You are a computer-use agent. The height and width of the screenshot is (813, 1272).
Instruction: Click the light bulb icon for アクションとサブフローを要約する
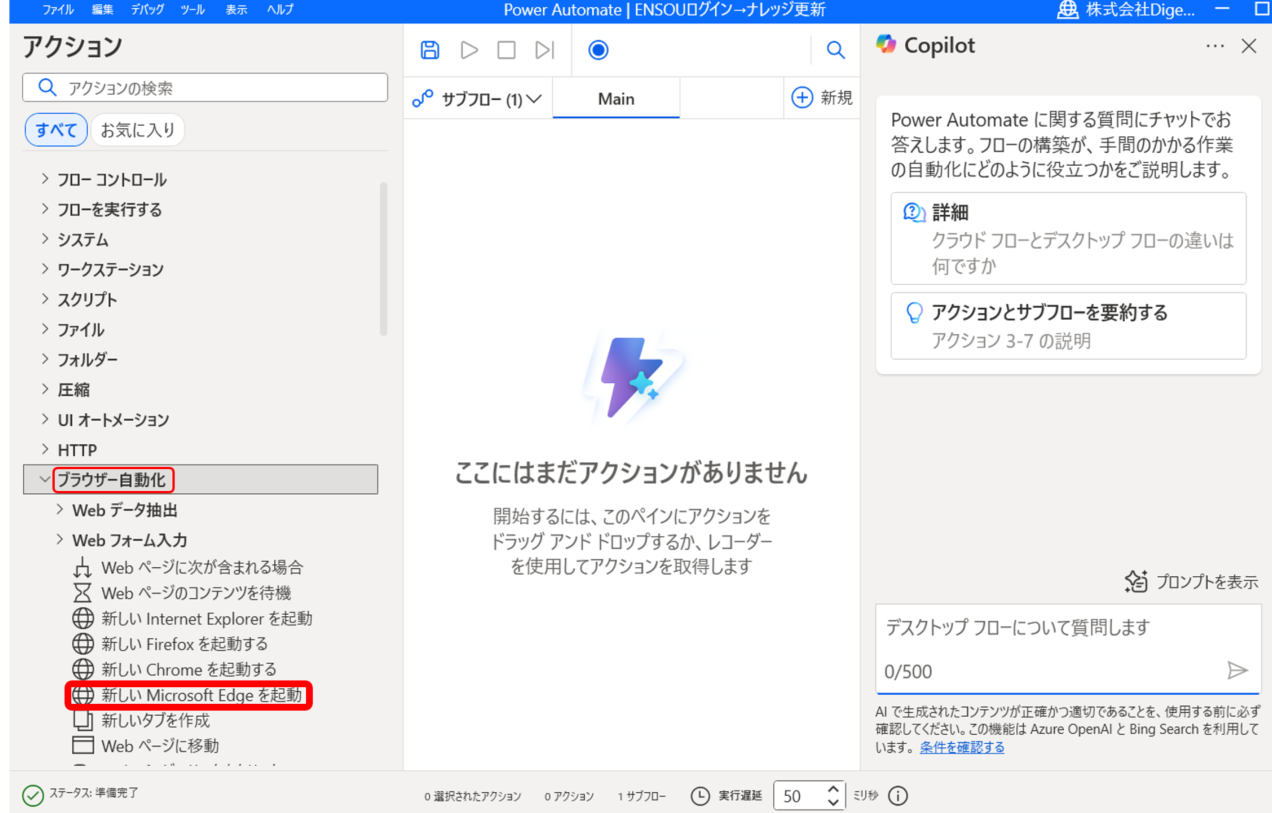[x=914, y=313]
